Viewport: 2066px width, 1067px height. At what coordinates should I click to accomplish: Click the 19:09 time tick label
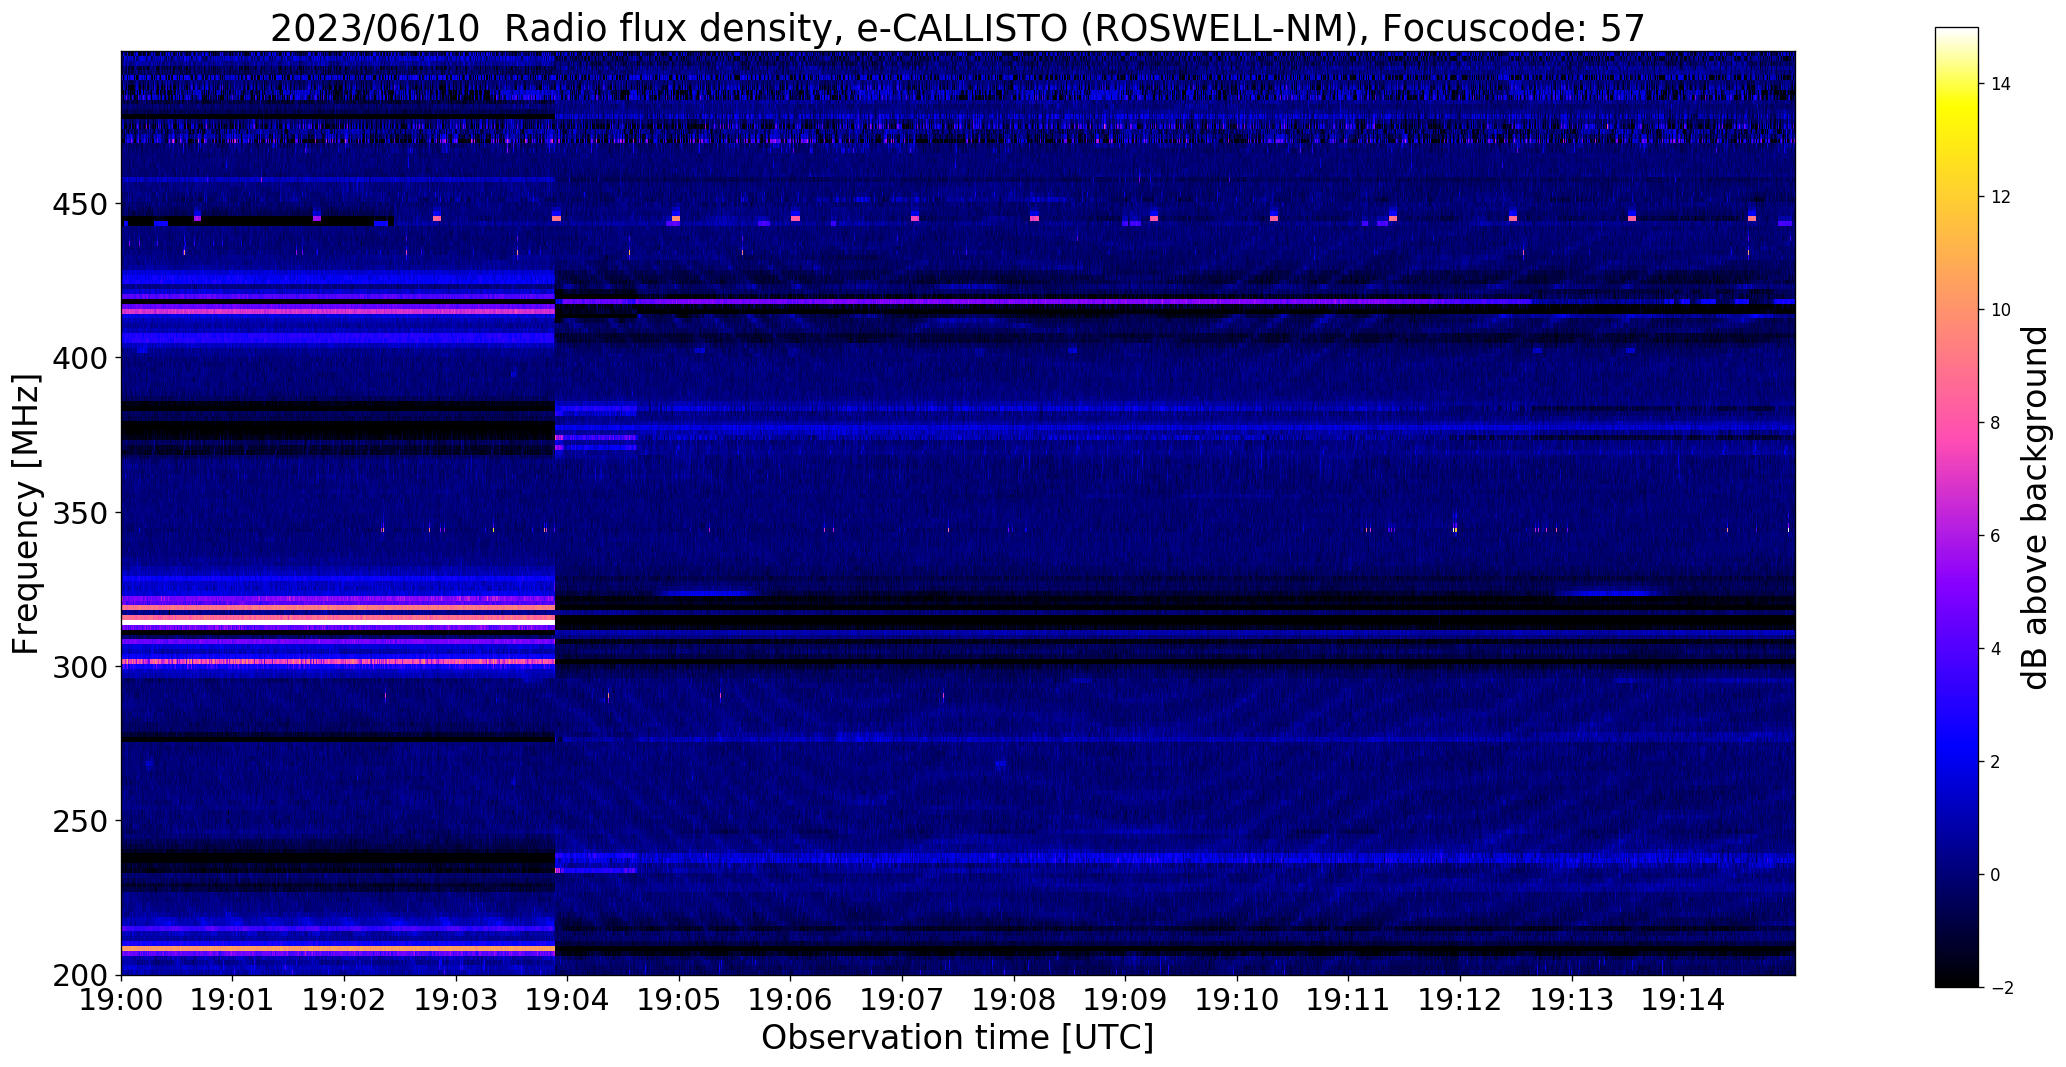coord(1126,999)
